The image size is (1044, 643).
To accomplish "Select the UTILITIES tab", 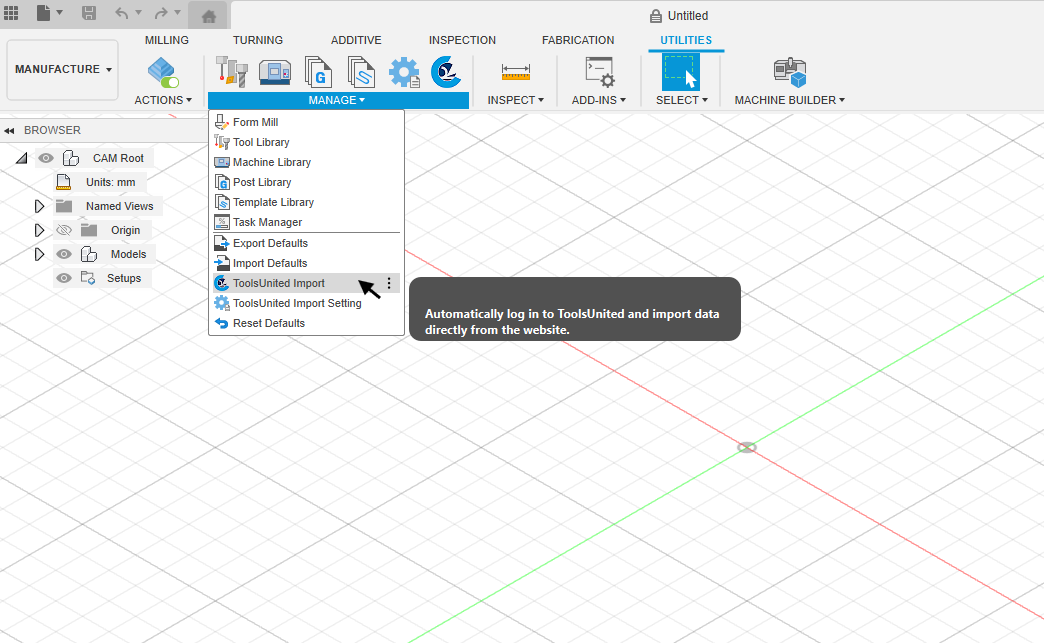I will point(686,40).
